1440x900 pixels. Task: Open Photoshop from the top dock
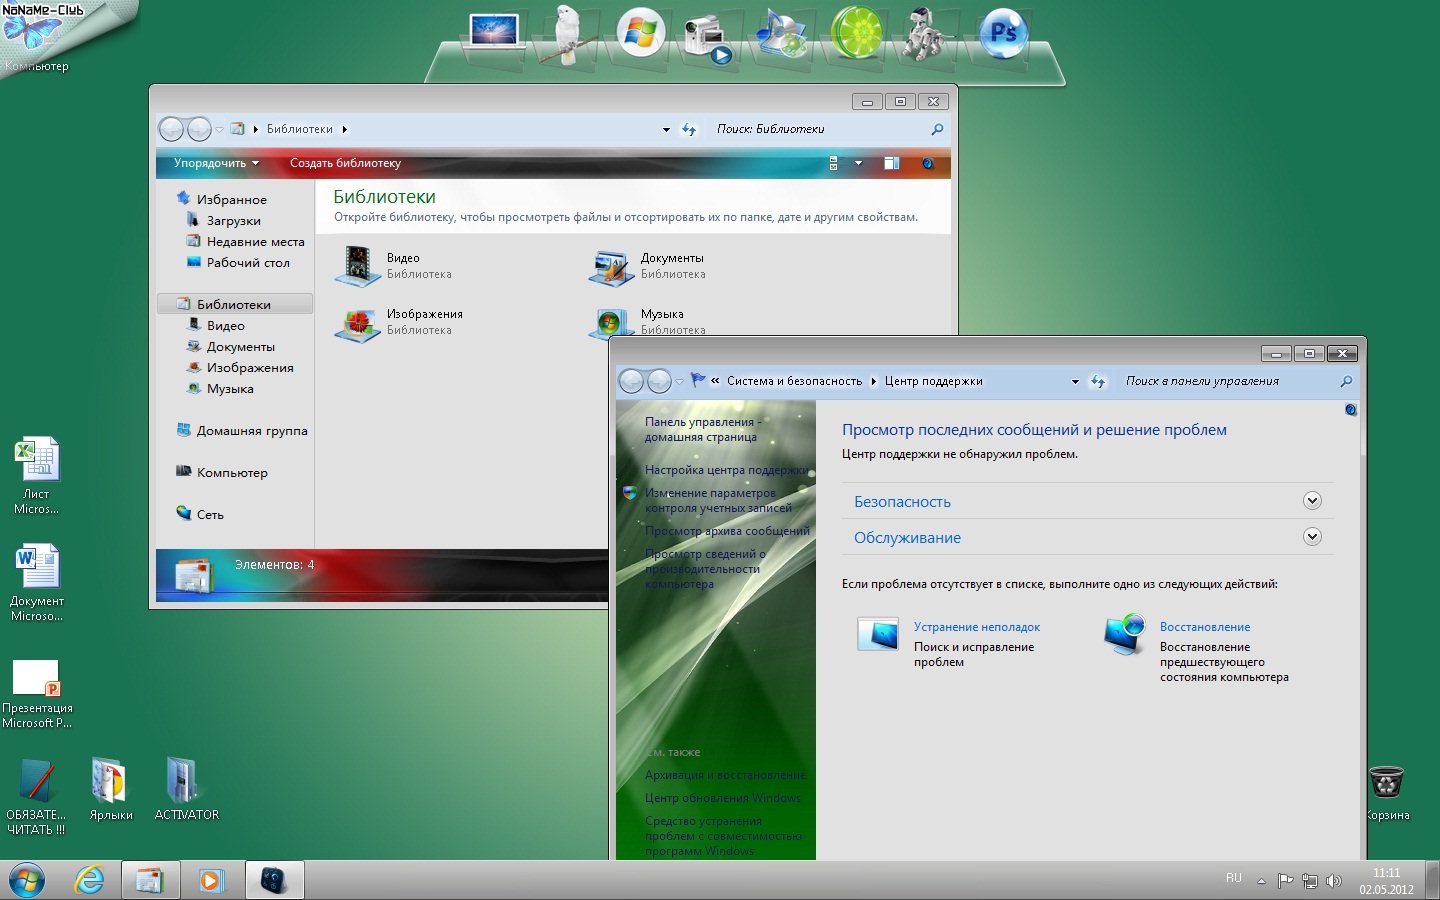(x=1003, y=35)
